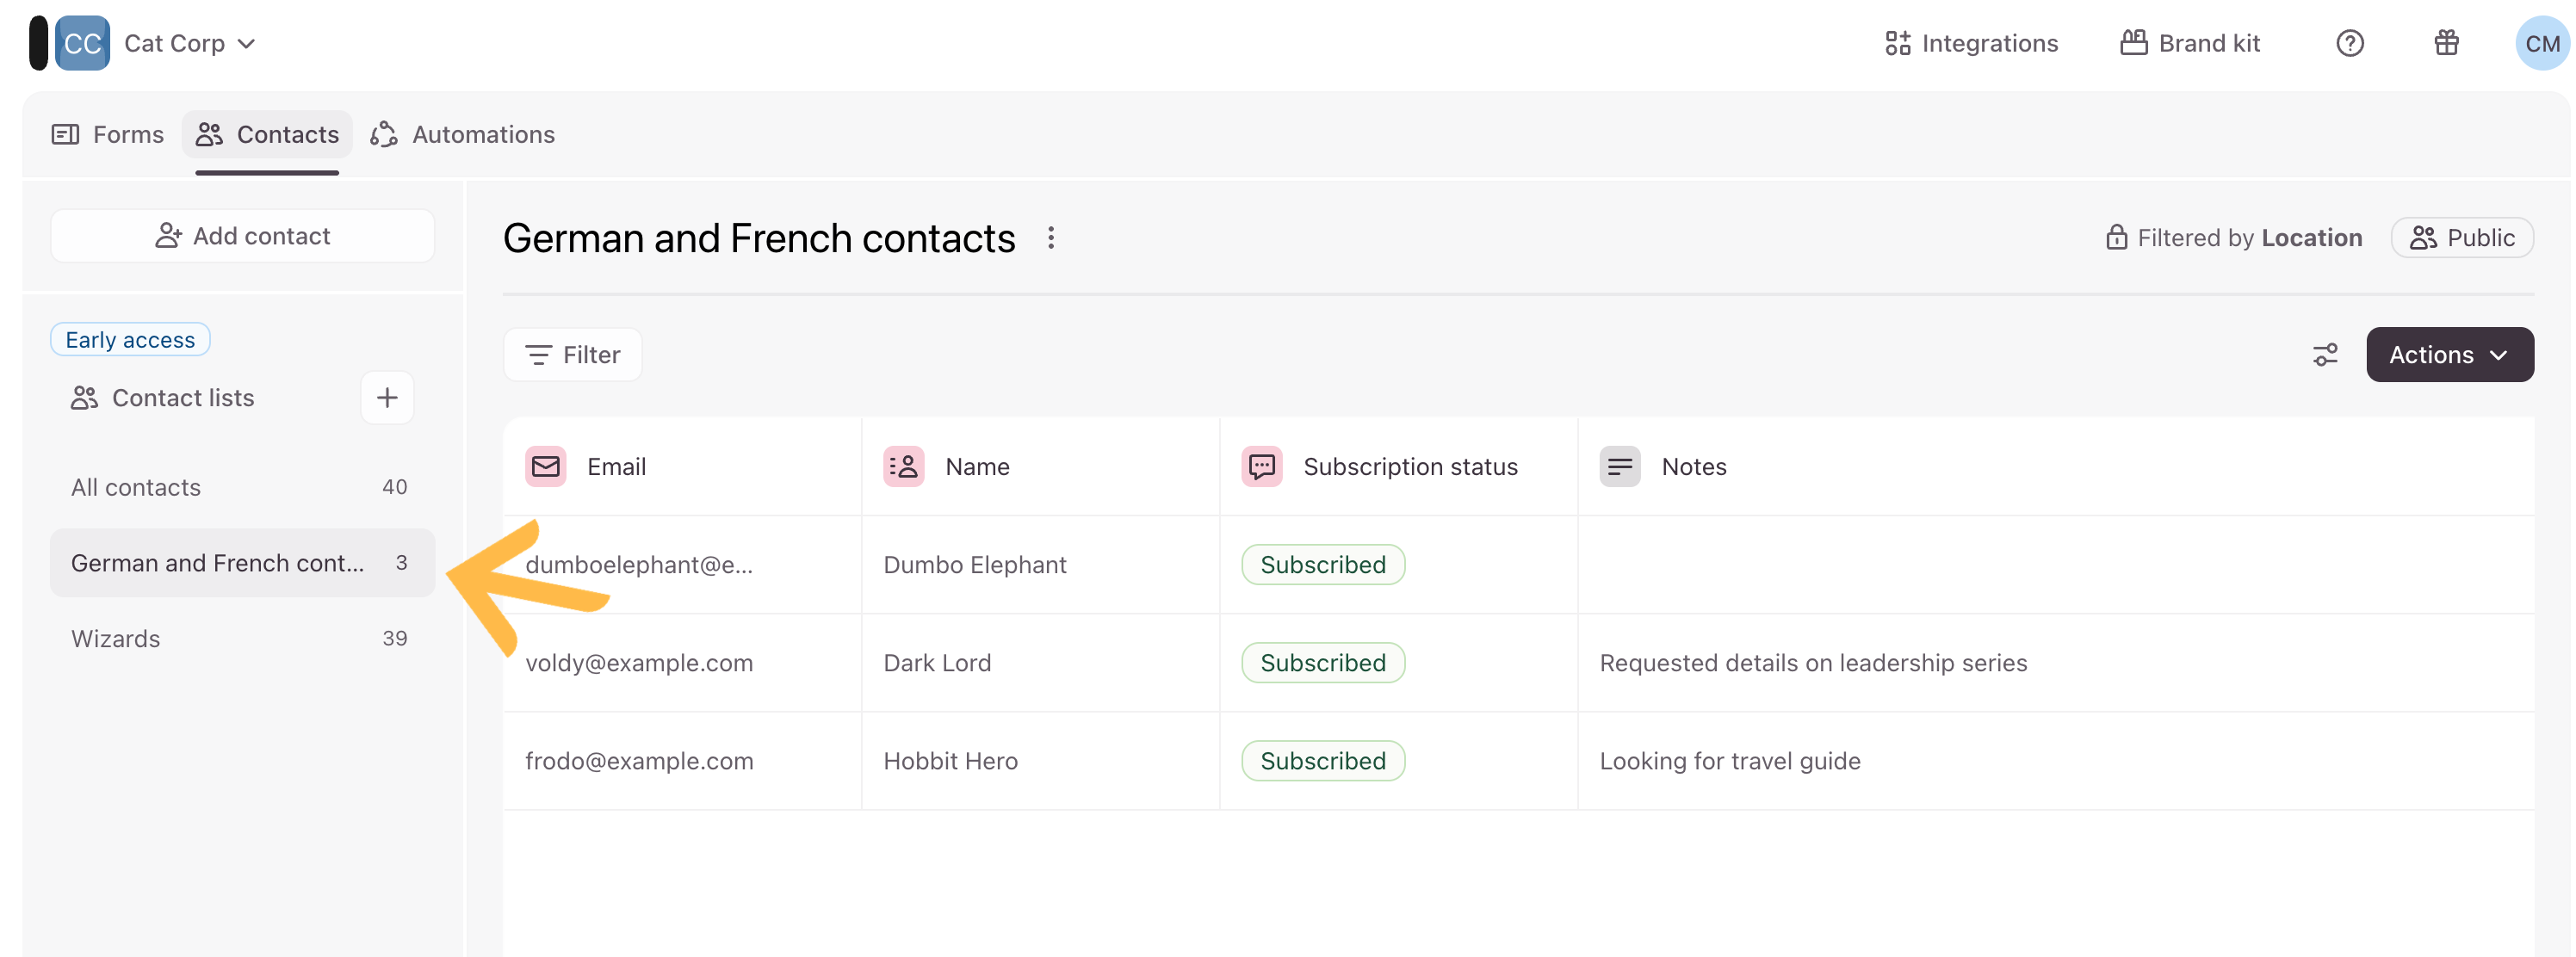Click the Subscription status column icon
The image size is (2576, 957).
click(1262, 467)
